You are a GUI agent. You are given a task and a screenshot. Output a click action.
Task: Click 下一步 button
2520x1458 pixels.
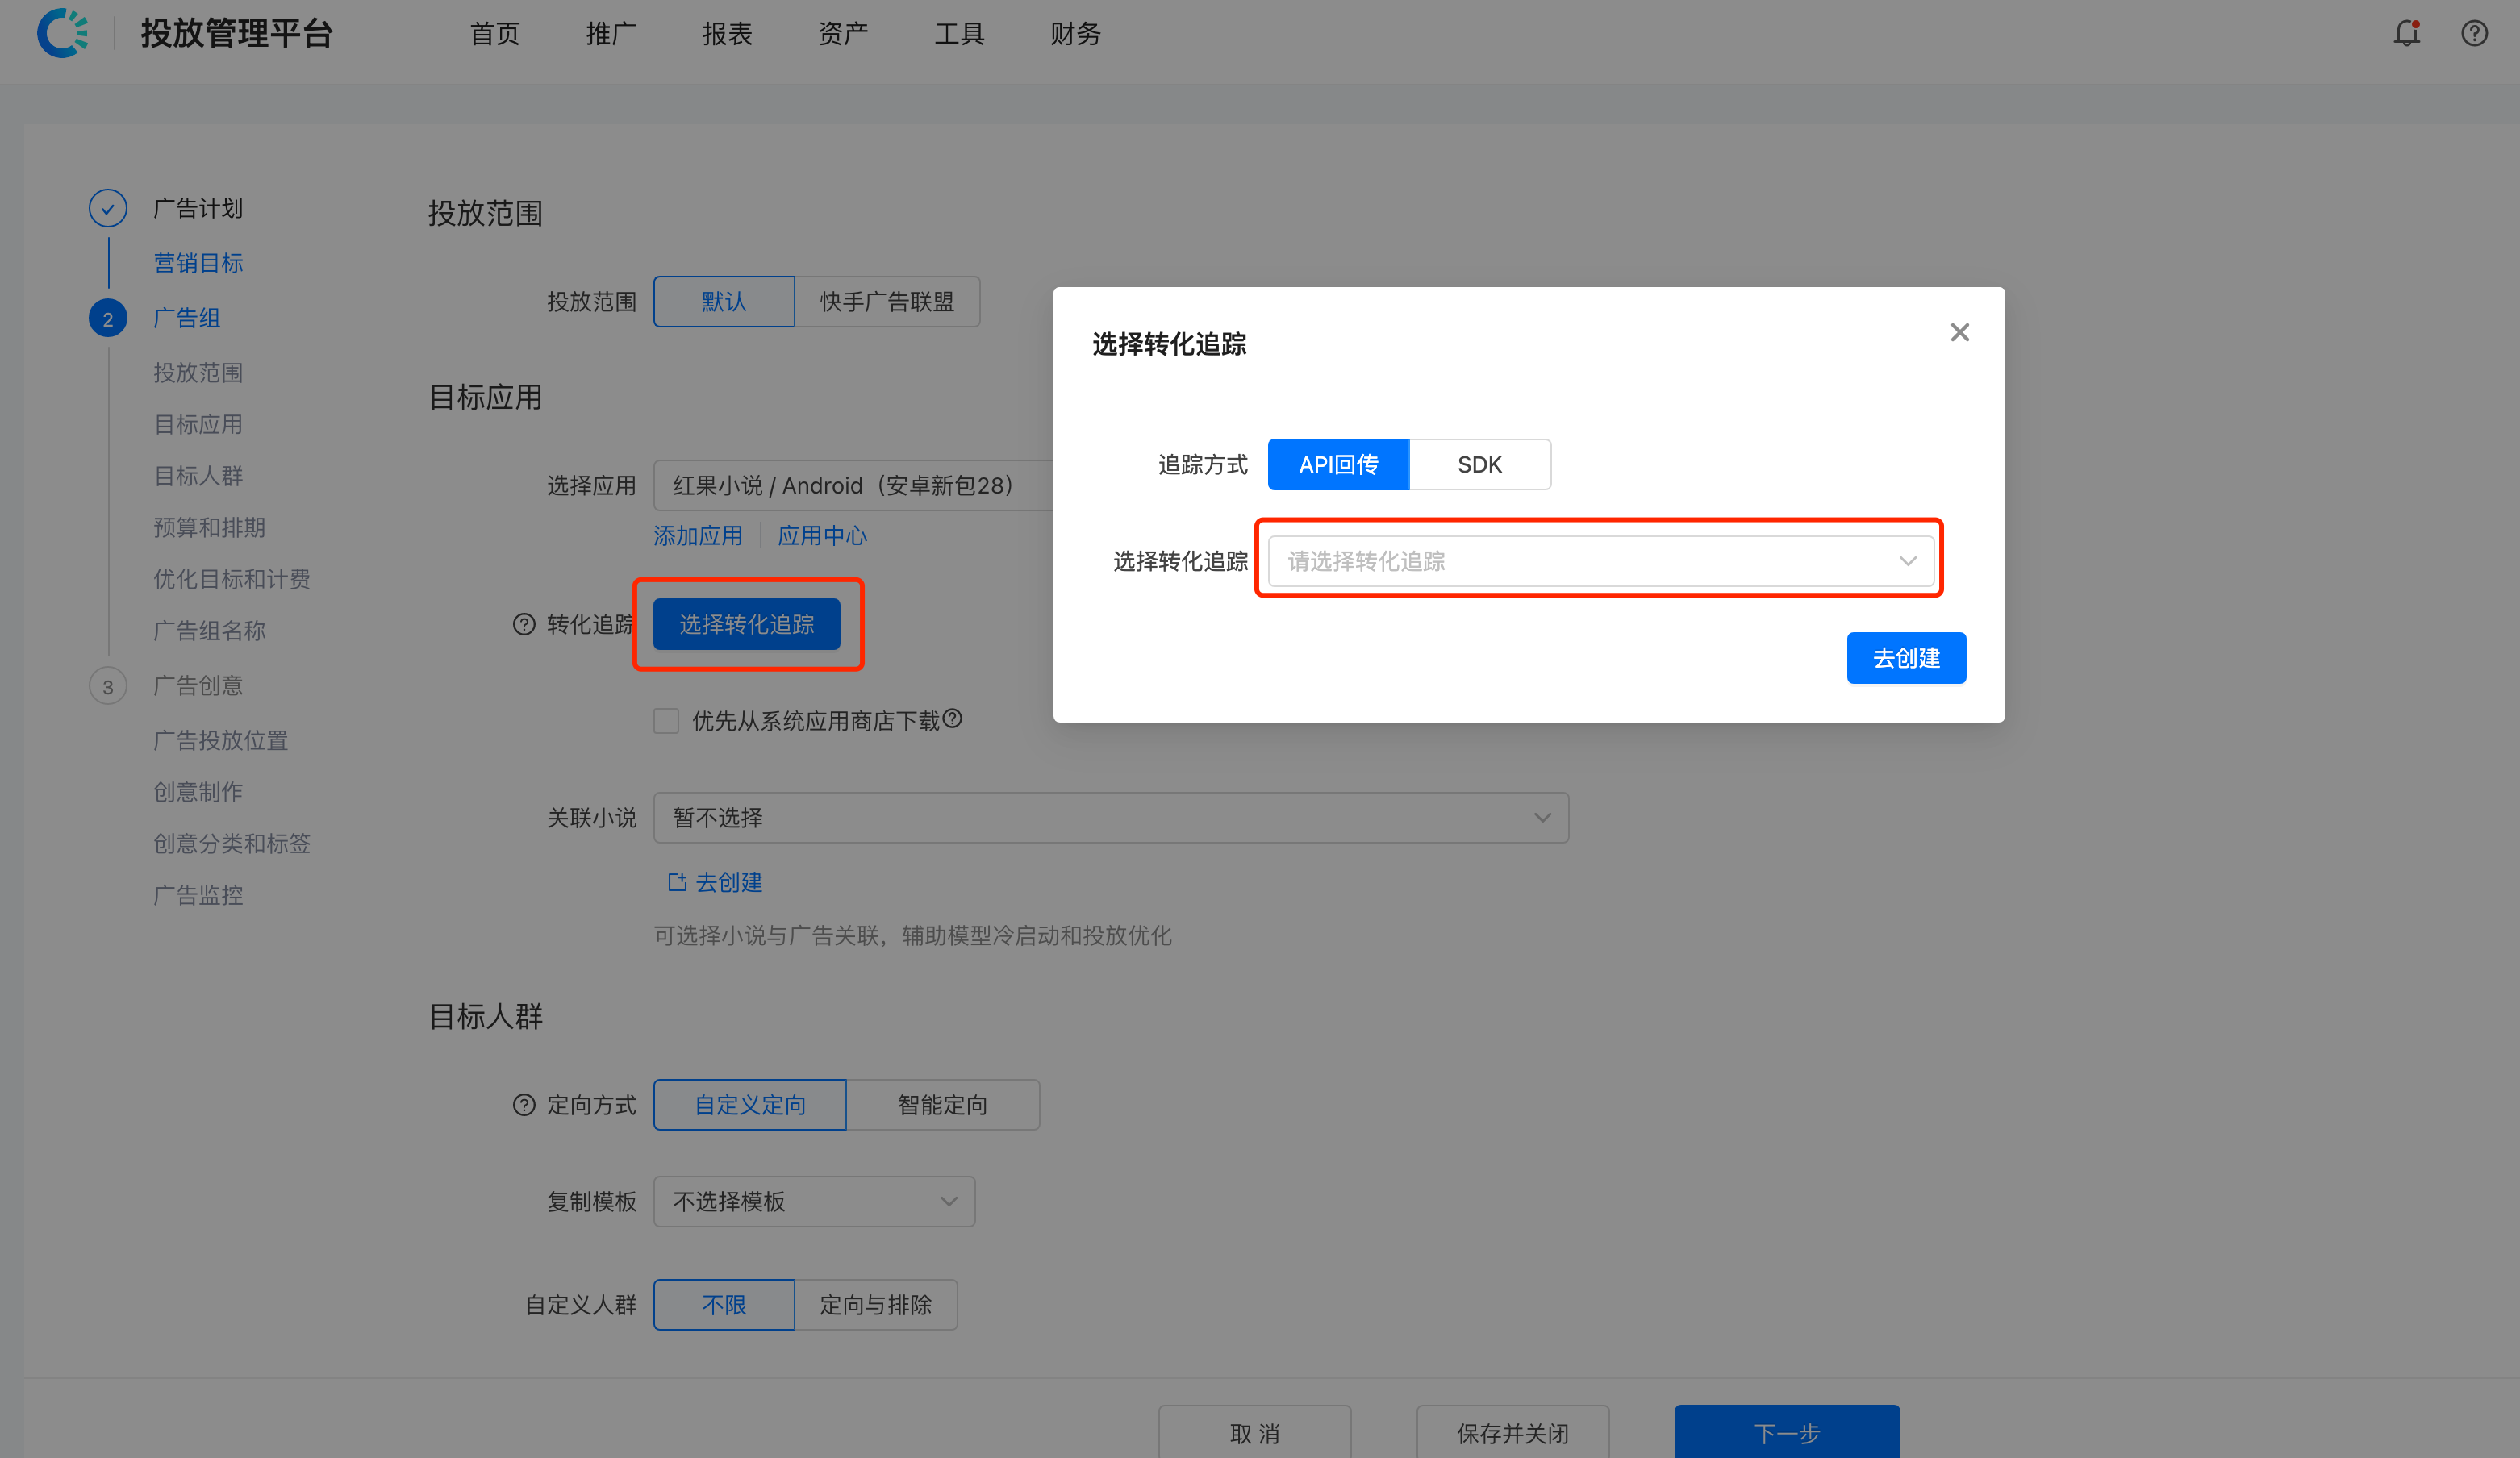click(1787, 1432)
